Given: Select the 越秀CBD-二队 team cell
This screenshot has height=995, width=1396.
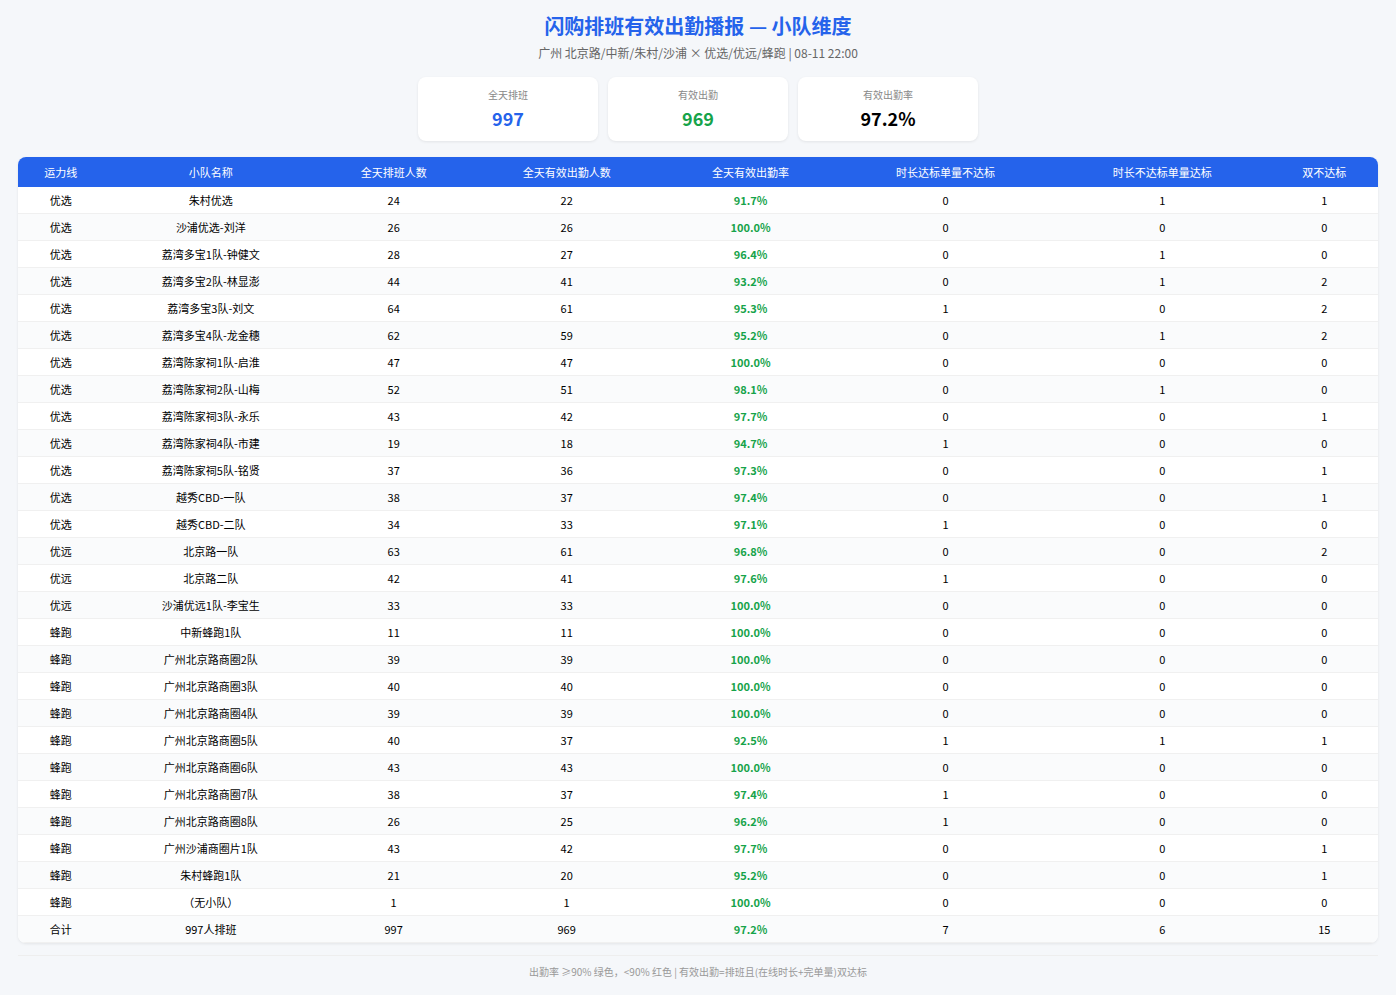Looking at the screenshot, I should click(211, 525).
